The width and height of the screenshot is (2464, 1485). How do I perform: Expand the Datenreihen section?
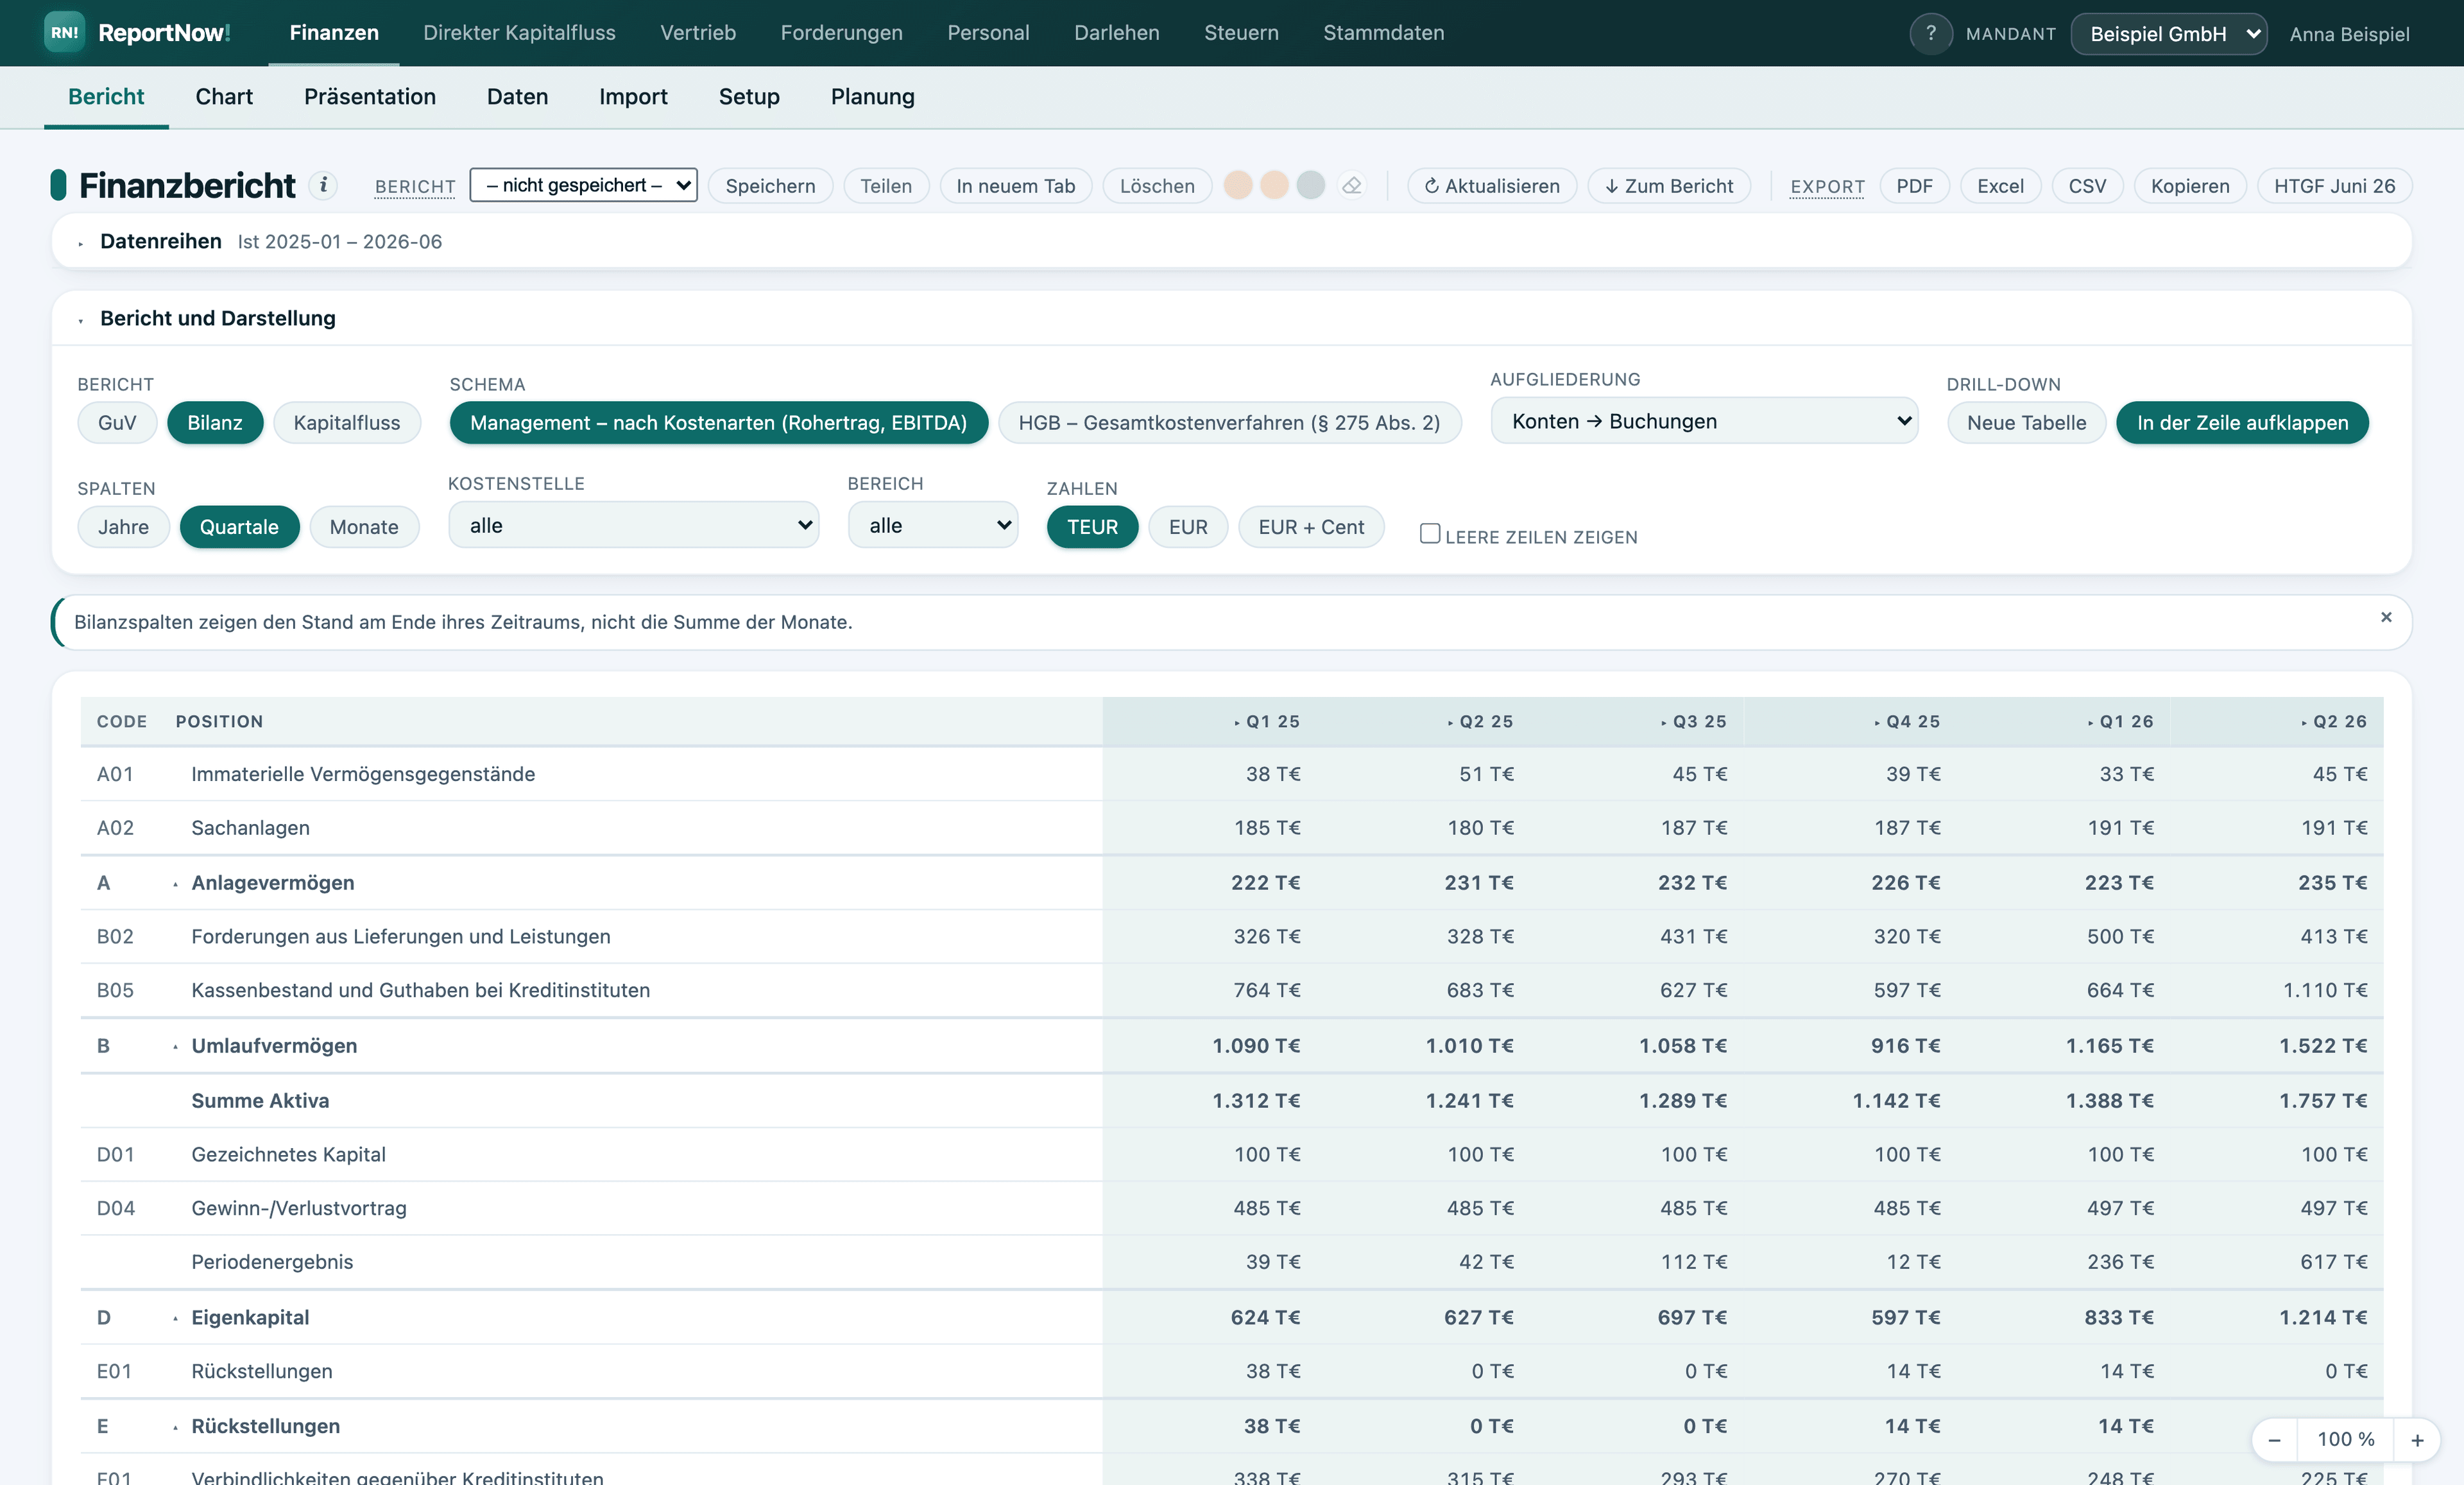80,243
